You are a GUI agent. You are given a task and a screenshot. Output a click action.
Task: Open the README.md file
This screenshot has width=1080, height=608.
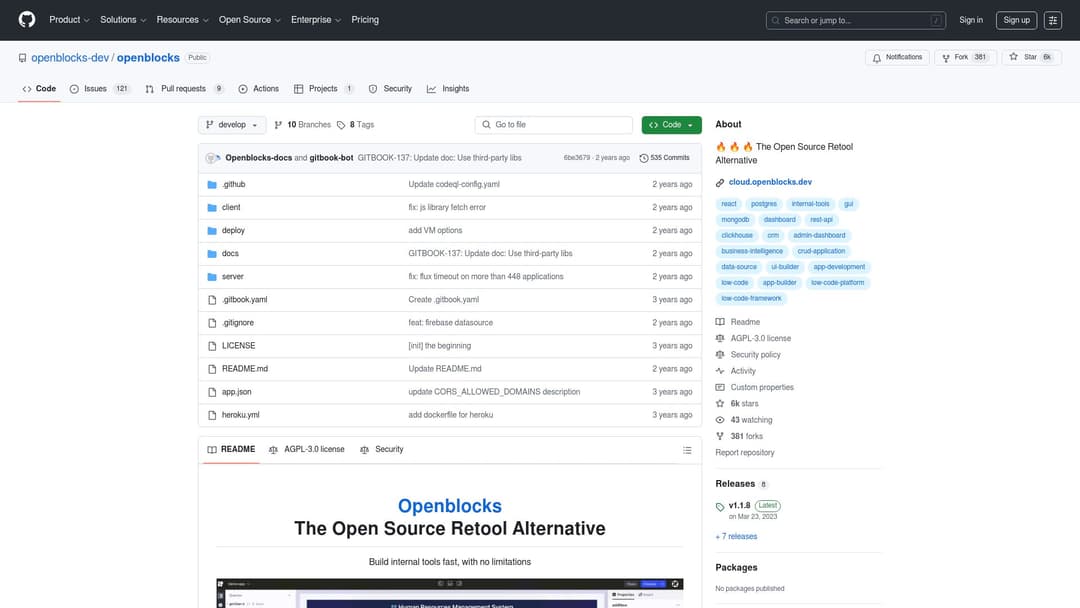(x=245, y=369)
